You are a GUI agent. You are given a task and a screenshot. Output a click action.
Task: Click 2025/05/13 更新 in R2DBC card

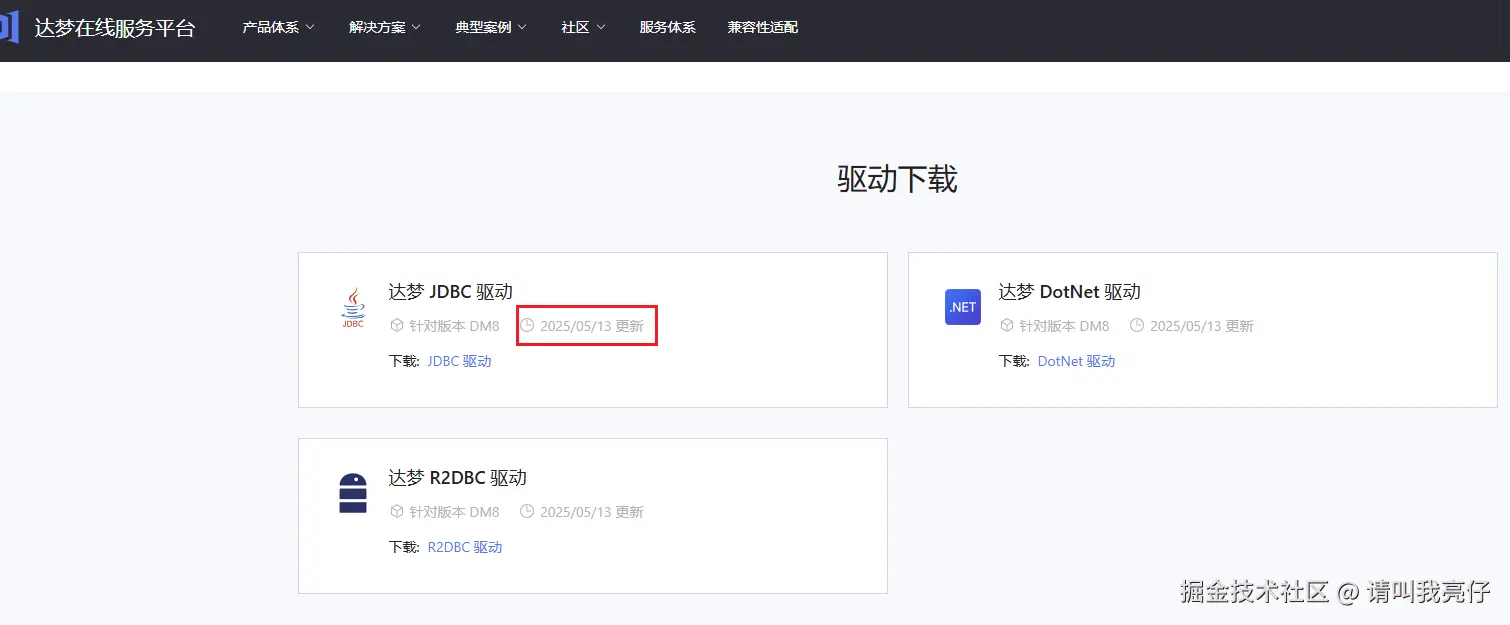click(x=592, y=512)
